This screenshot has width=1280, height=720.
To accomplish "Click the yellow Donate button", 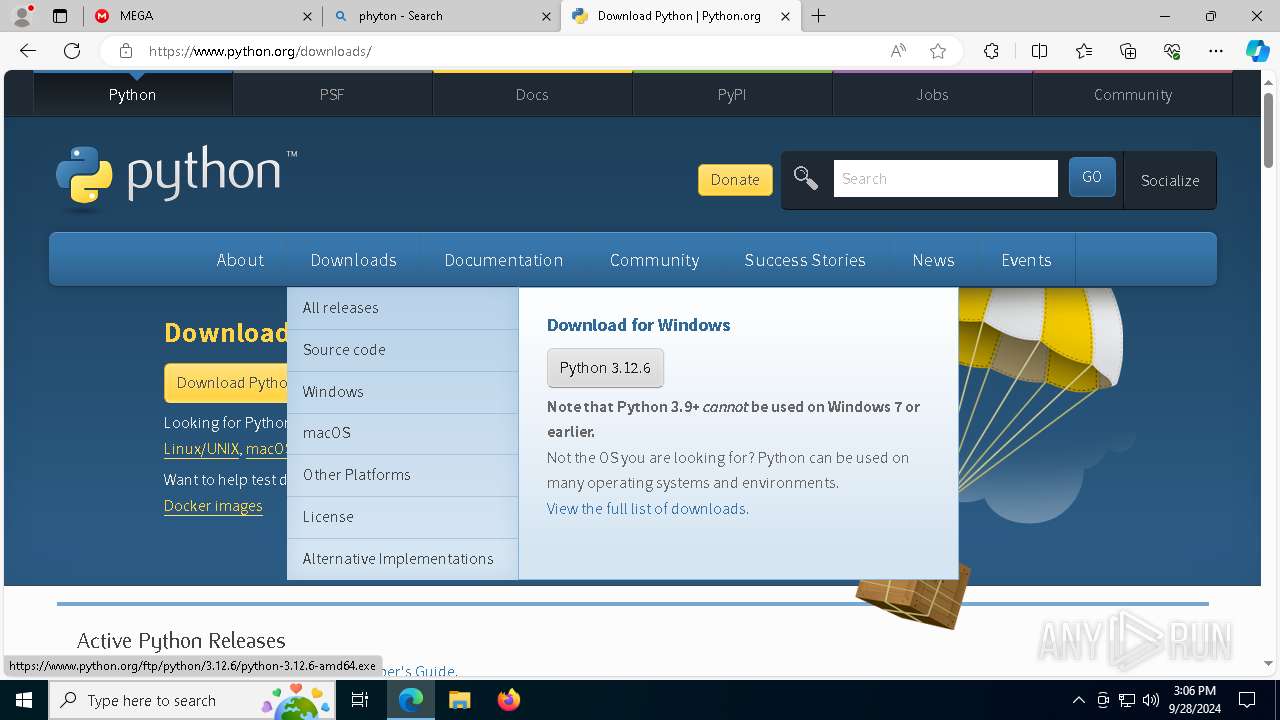I will click(x=735, y=180).
